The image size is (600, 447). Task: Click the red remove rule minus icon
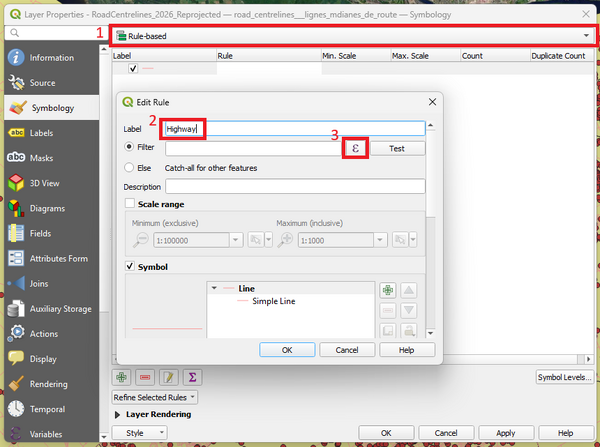click(145, 377)
